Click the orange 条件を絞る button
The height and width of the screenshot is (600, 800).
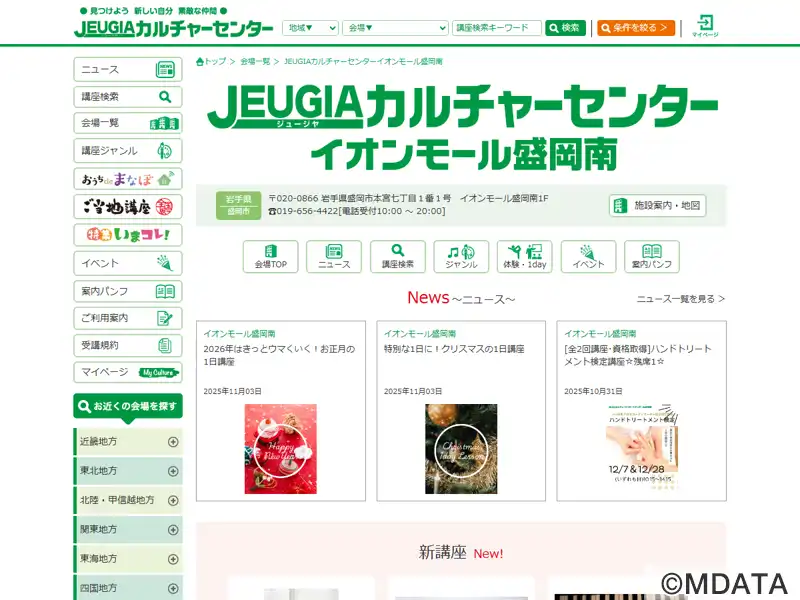(x=636, y=28)
